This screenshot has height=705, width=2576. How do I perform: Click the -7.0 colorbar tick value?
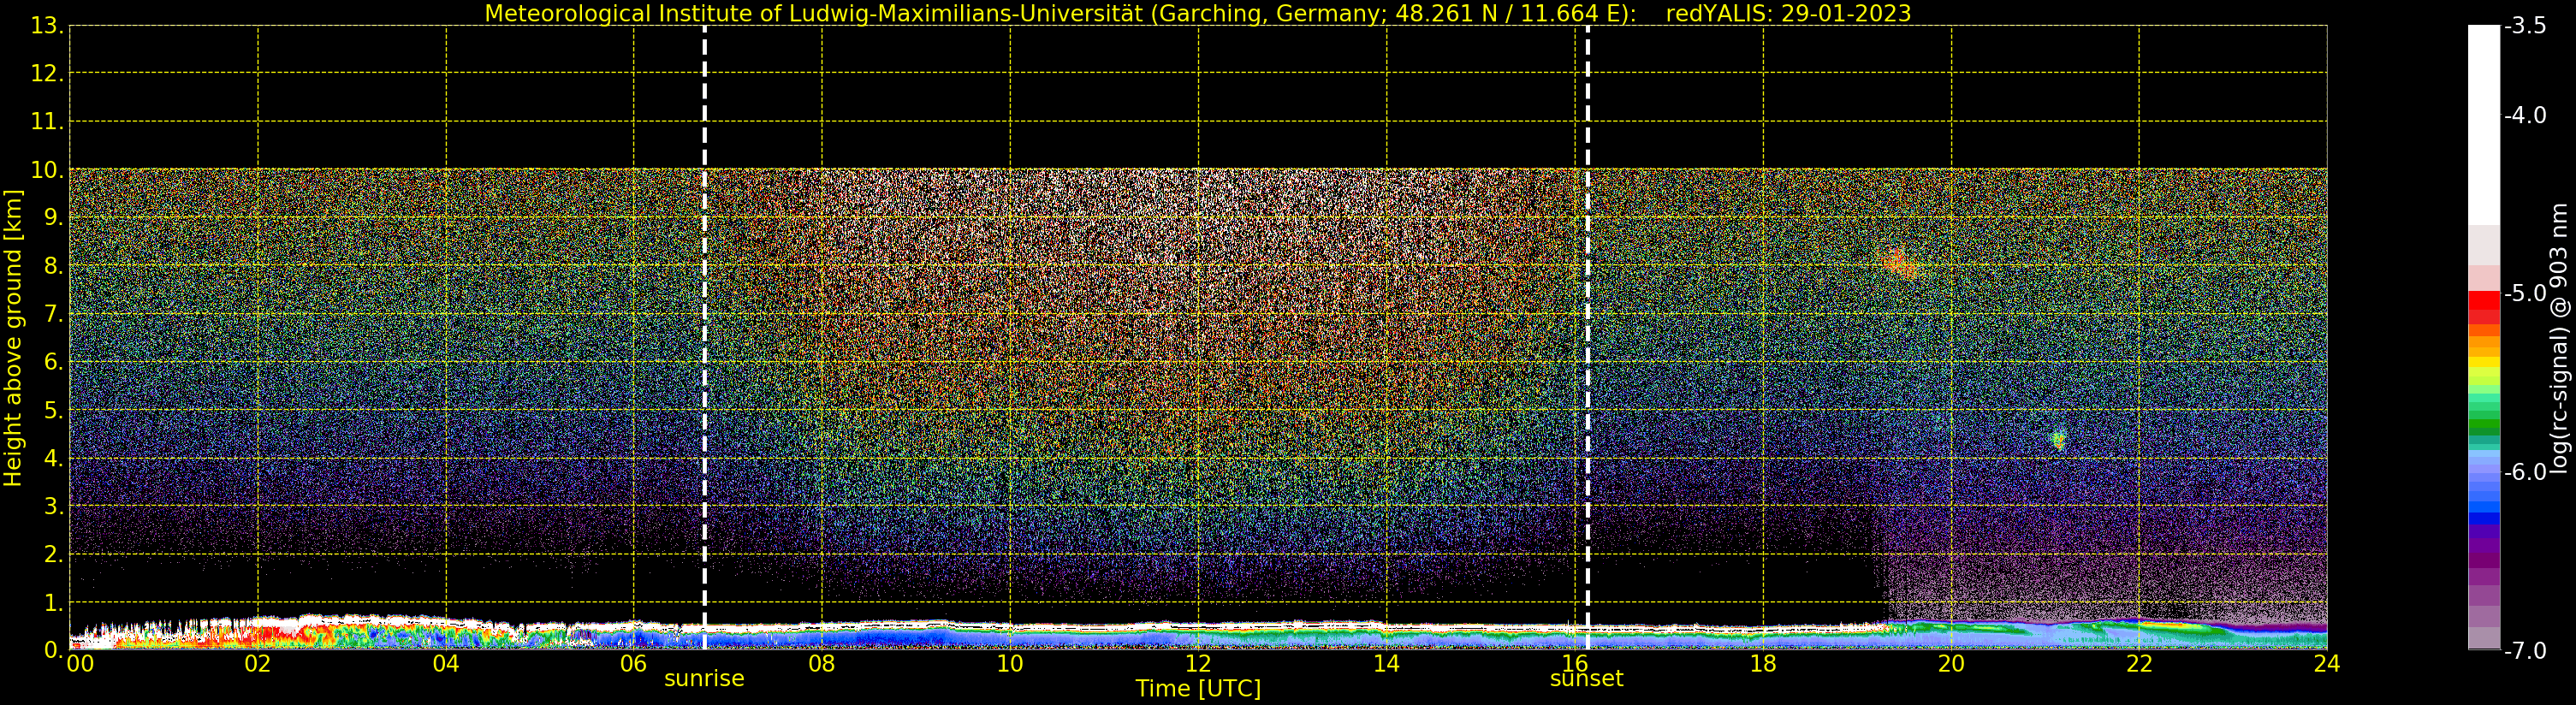click(2525, 651)
